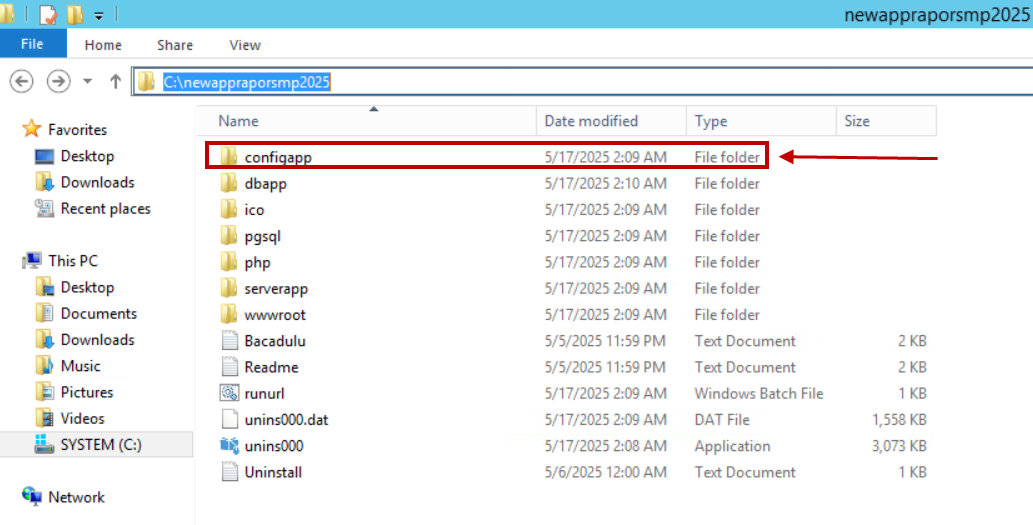
Task: Open Music under This PC
Action: tap(80, 366)
